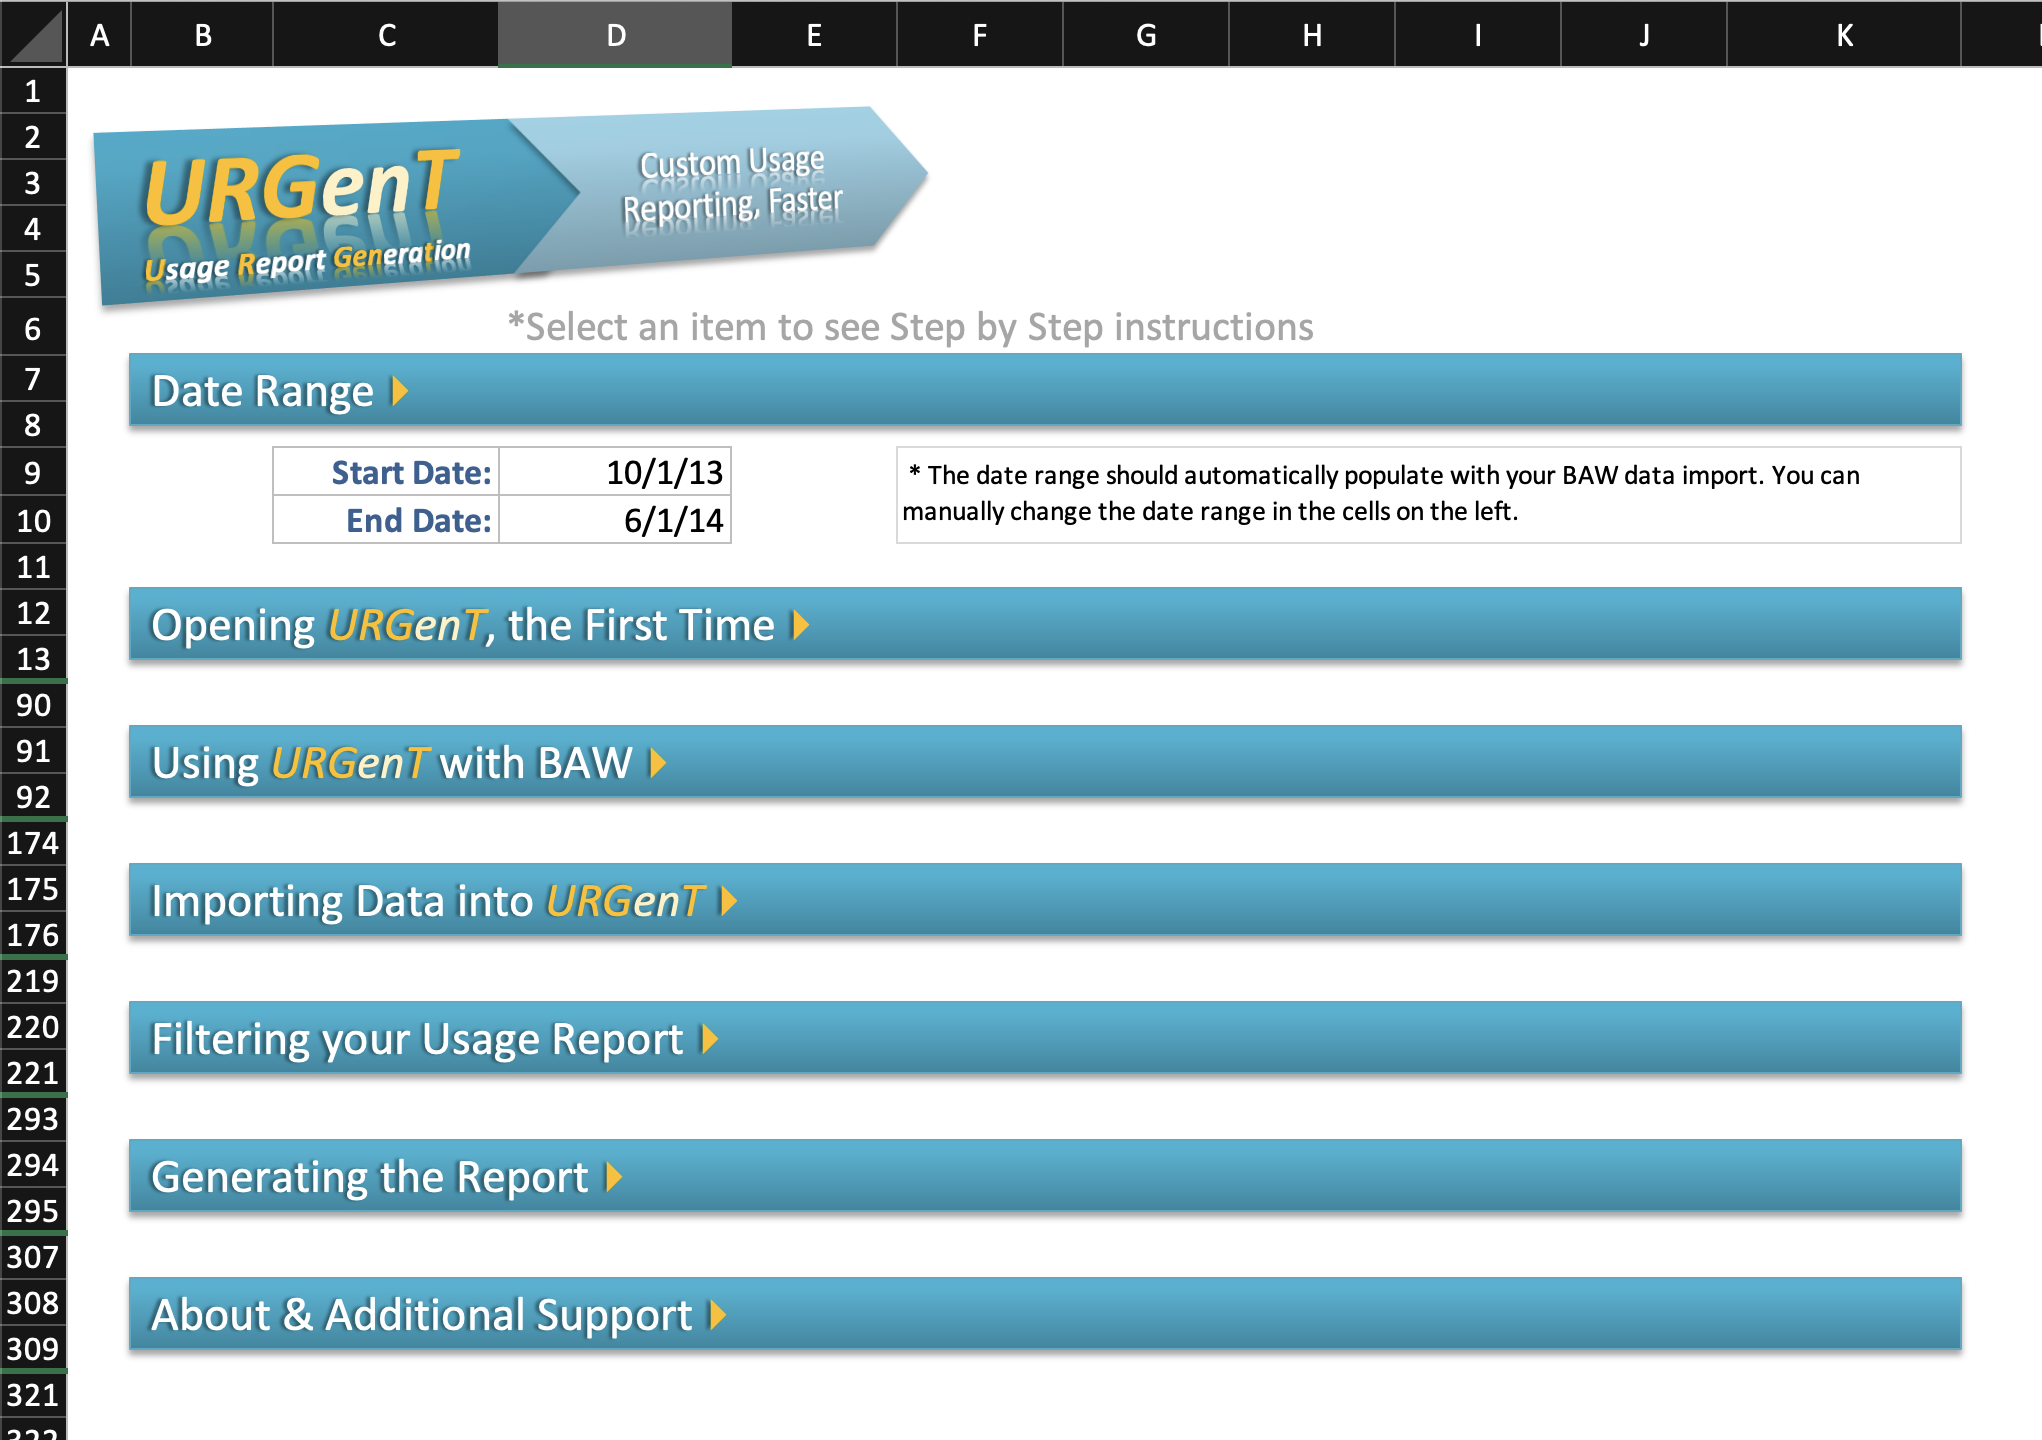Click the About & Additional Support arrow icon
Viewport: 2042px width, 1440px height.
717,1316
